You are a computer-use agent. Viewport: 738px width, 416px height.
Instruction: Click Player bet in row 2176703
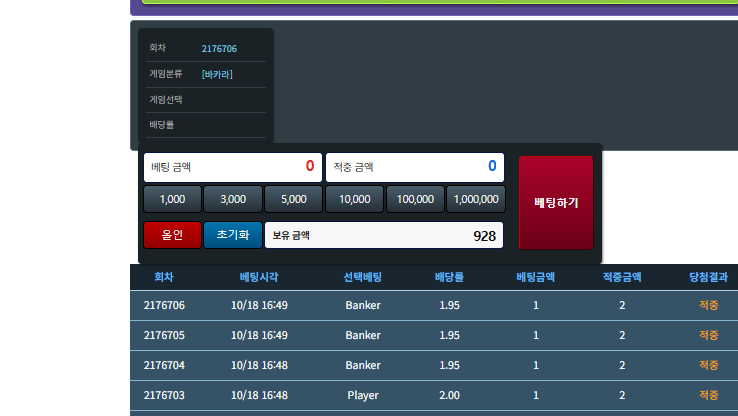tap(363, 395)
